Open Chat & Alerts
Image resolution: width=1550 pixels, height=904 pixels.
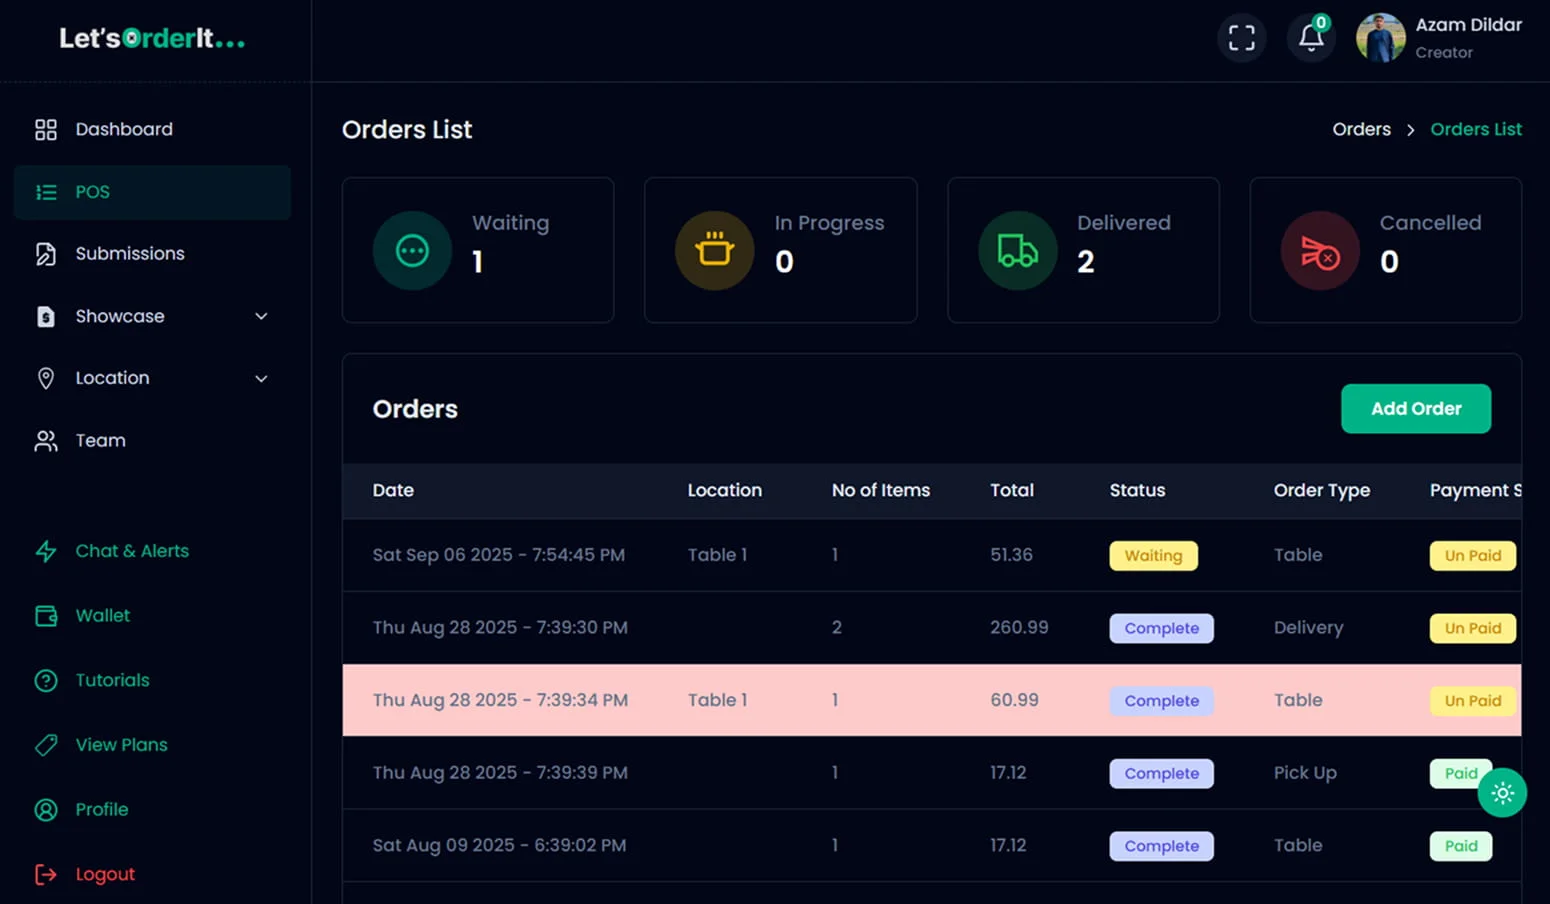pyautogui.click(x=131, y=551)
